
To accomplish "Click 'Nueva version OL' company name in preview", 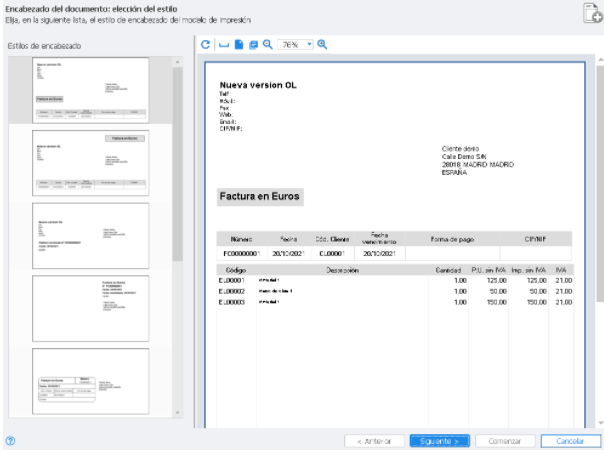I will (x=258, y=85).
